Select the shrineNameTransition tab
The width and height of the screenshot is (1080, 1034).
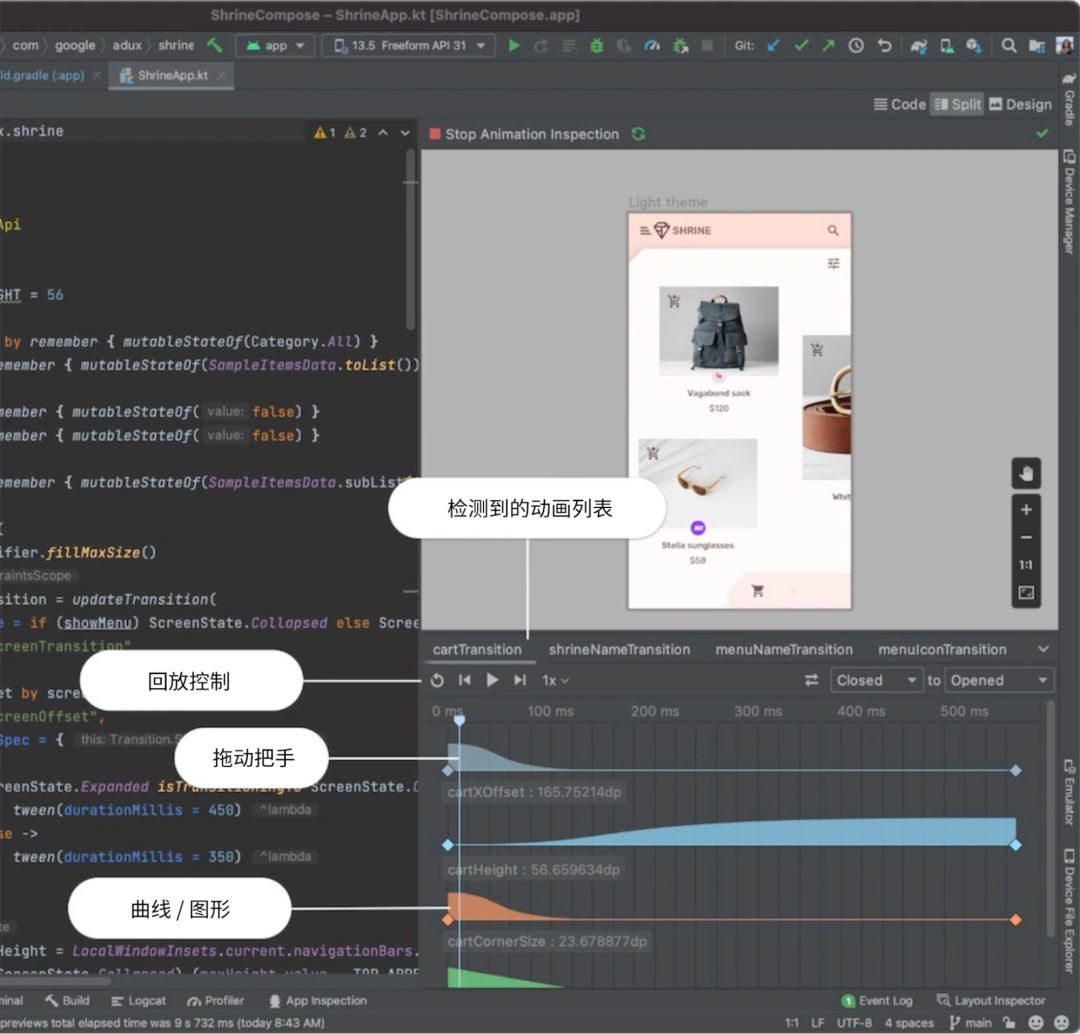pos(619,649)
